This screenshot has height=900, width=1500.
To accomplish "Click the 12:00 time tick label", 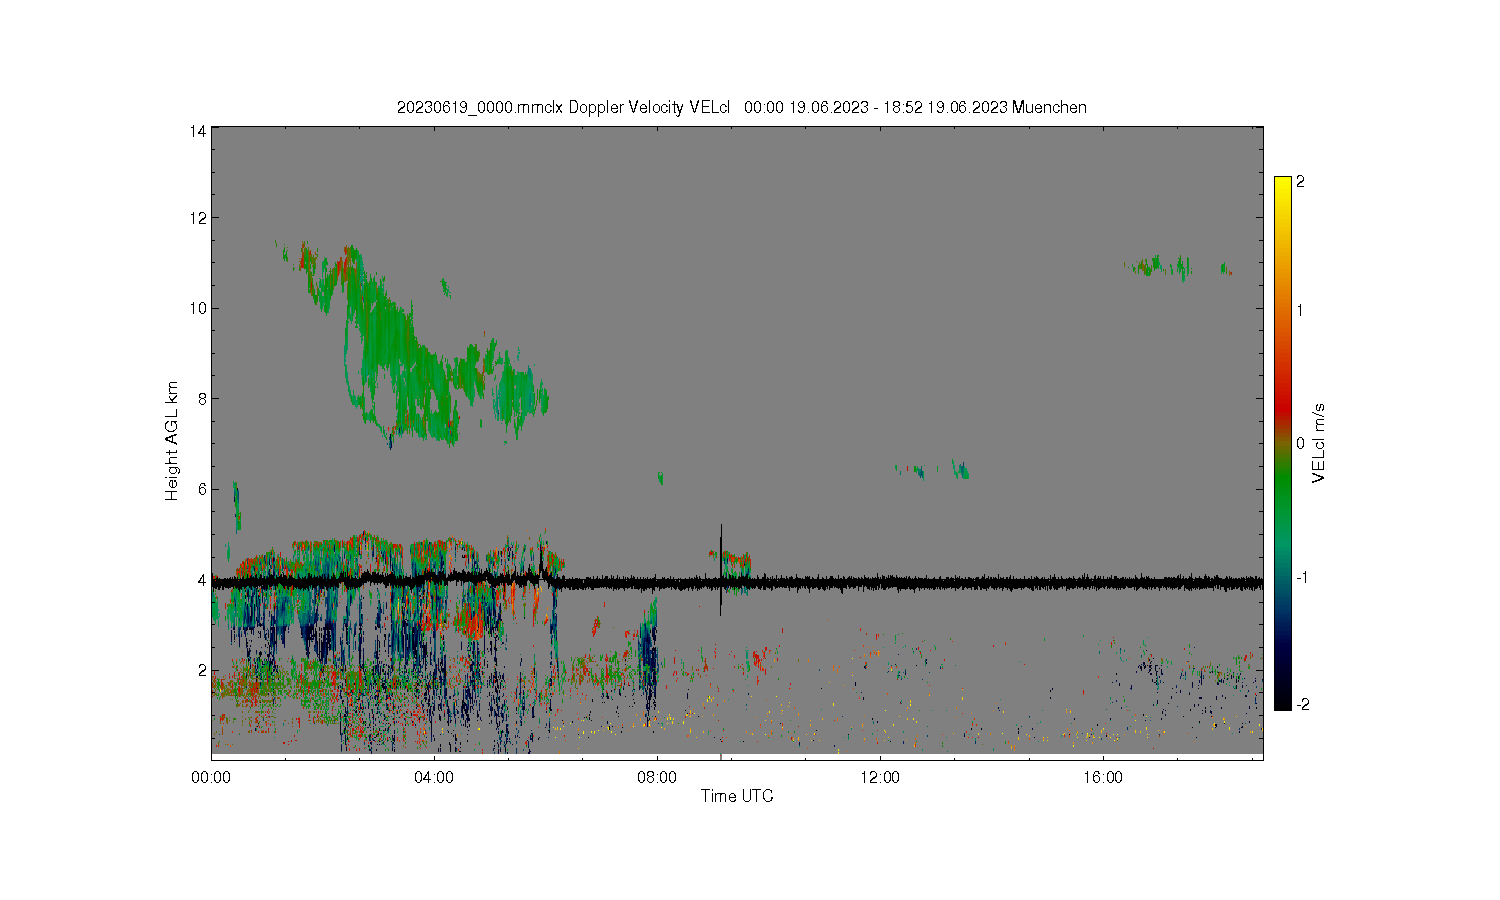I will [880, 777].
